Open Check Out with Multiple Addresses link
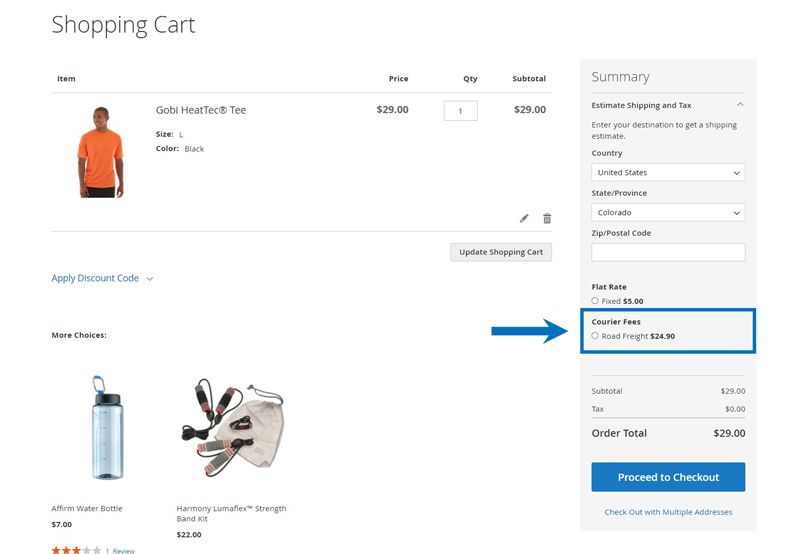 tap(668, 512)
